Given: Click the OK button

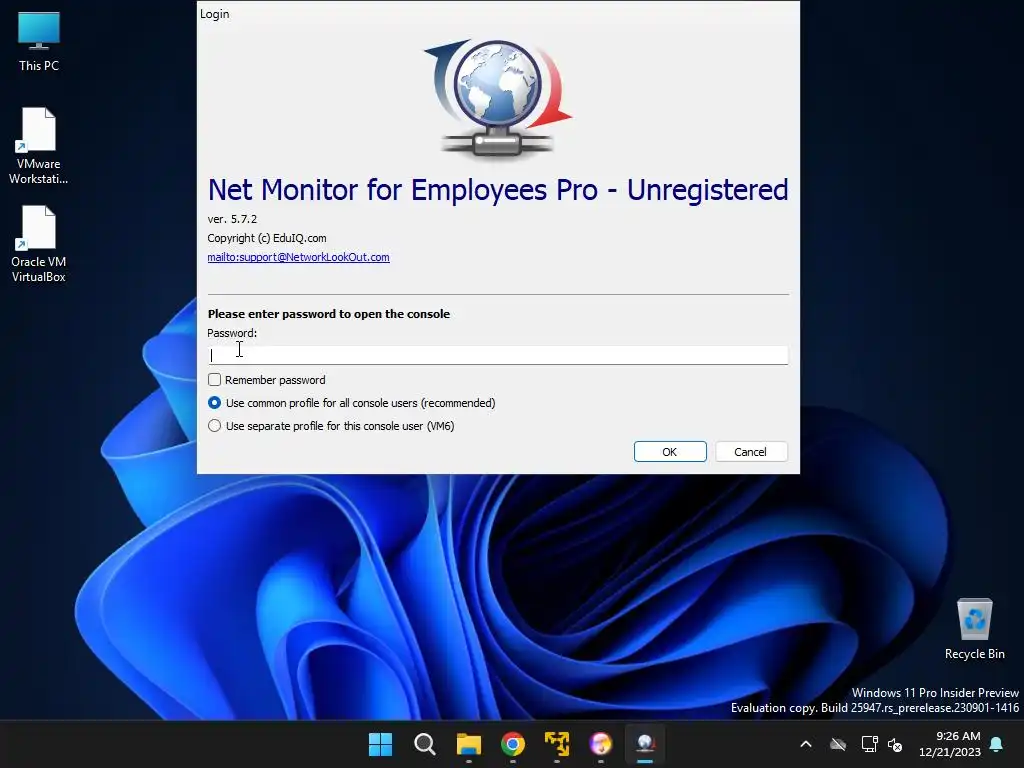Looking at the screenshot, I should point(670,452).
